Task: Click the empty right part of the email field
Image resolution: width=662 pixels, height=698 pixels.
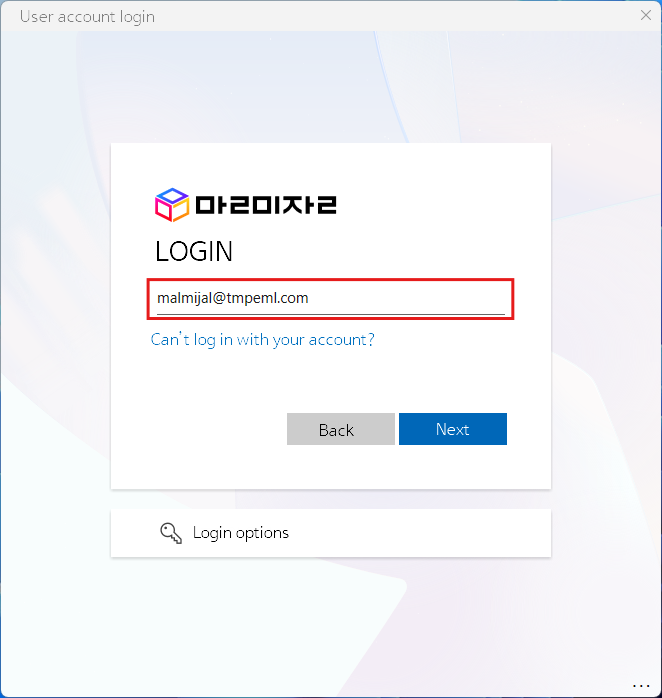Action: (x=410, y=298)
